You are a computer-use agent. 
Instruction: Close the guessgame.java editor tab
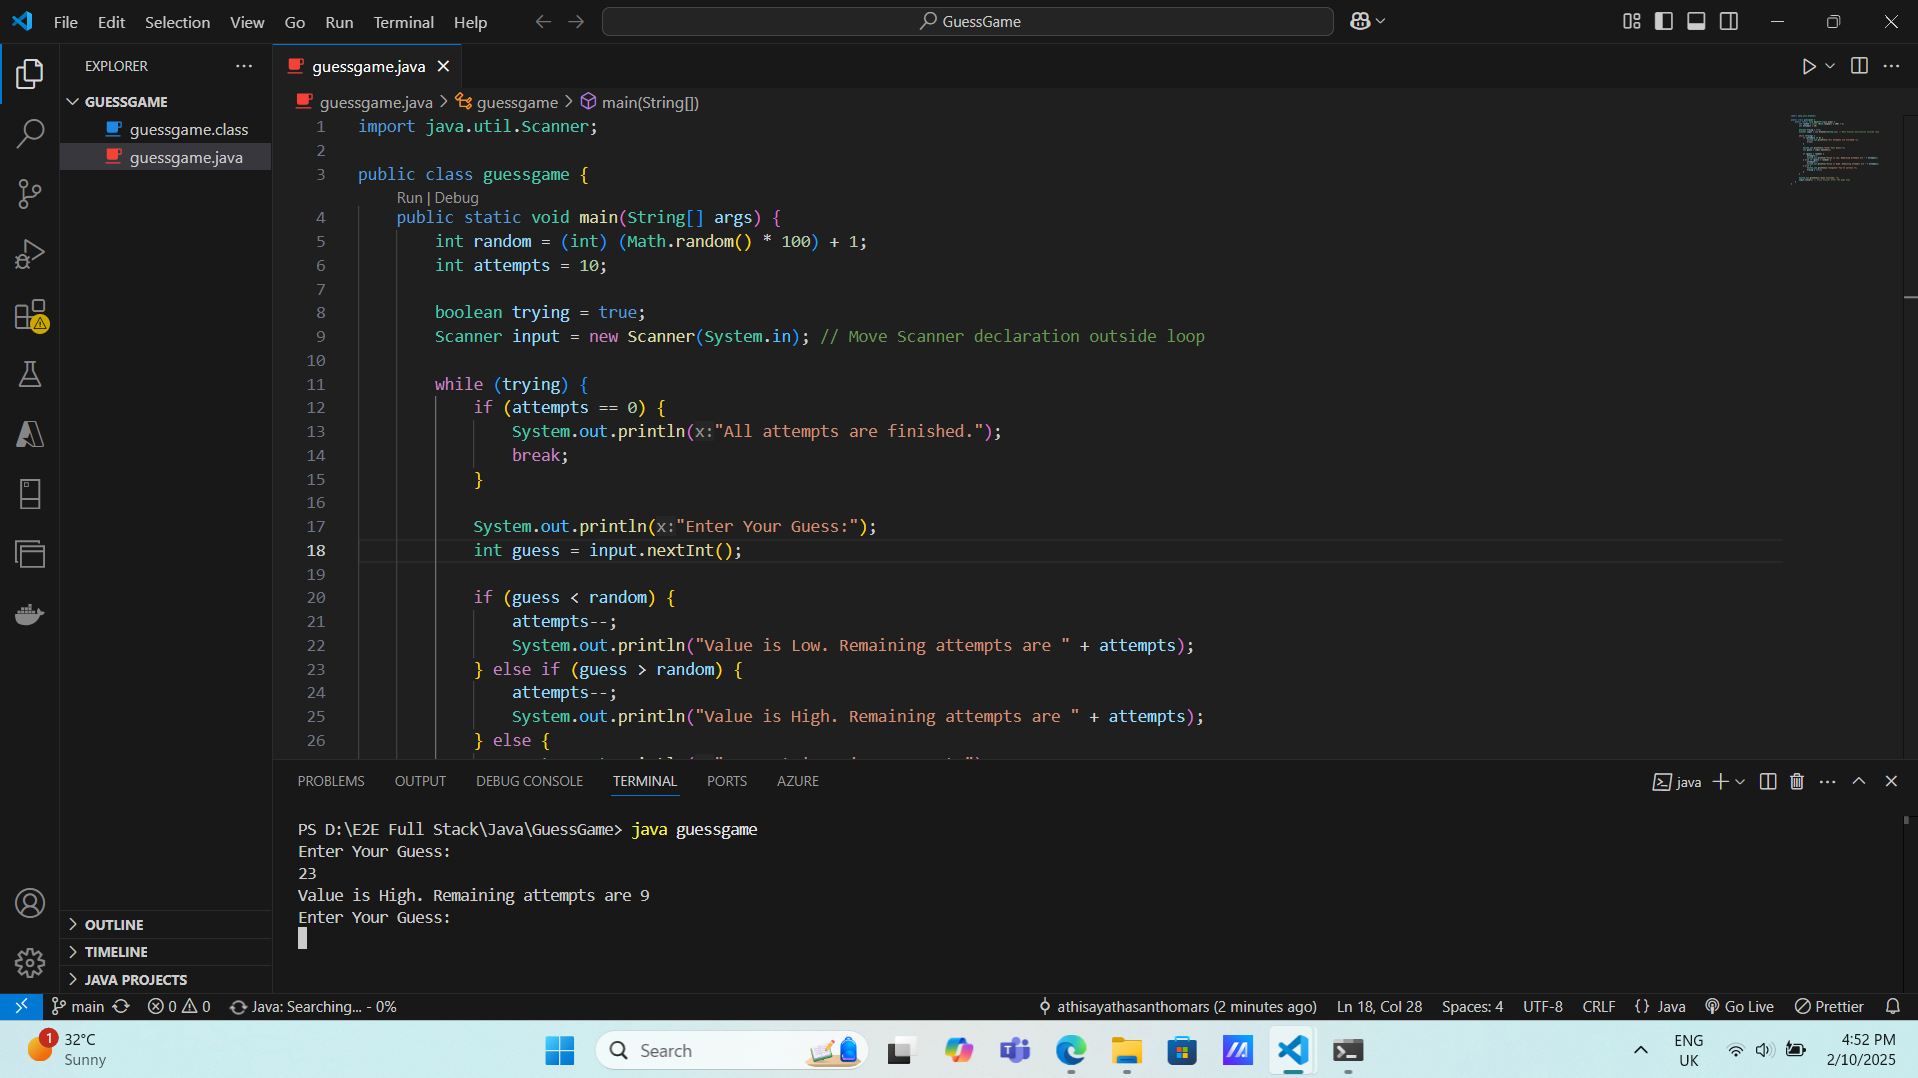point(443,66)
